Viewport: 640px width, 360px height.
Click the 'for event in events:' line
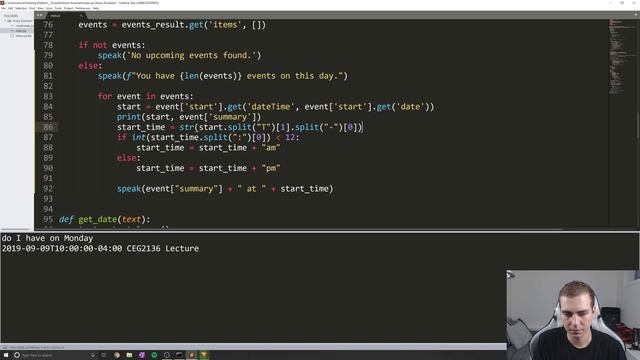(145, 96)
